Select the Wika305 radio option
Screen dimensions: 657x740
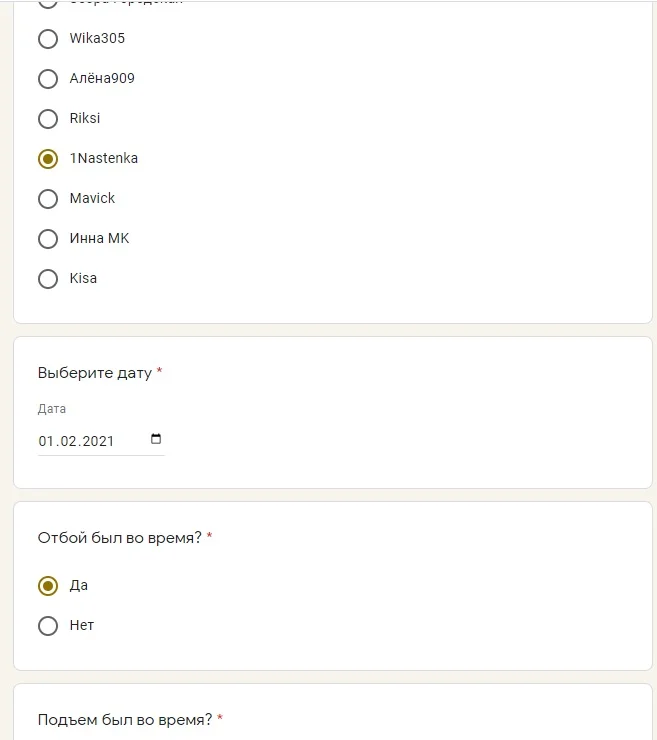(48, 39)
